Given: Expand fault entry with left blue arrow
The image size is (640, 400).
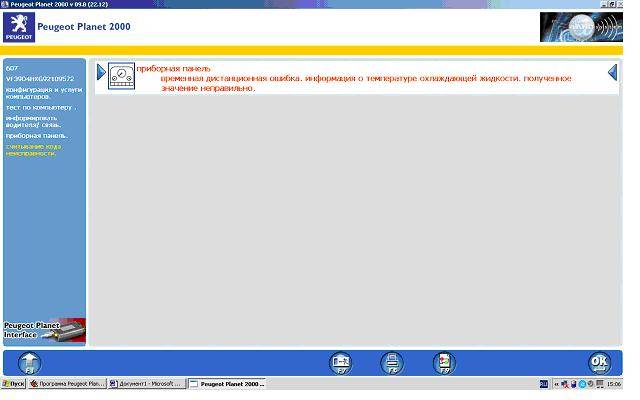Looking at the screenshot, I should (x=101, y=73).
